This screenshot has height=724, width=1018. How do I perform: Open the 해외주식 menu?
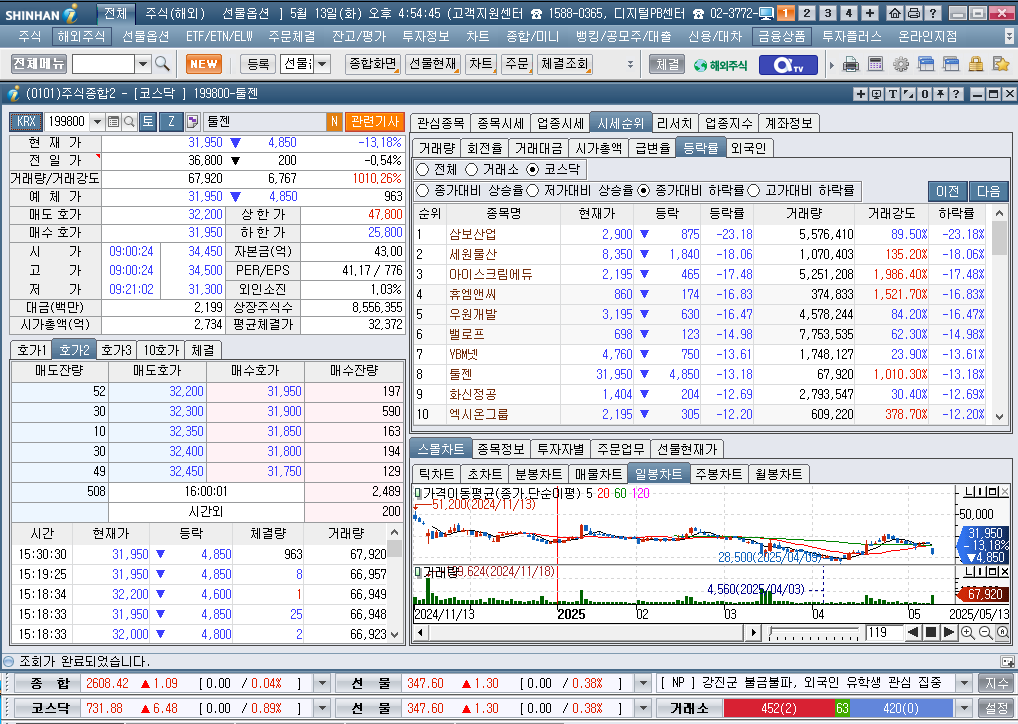click(81, 36)
